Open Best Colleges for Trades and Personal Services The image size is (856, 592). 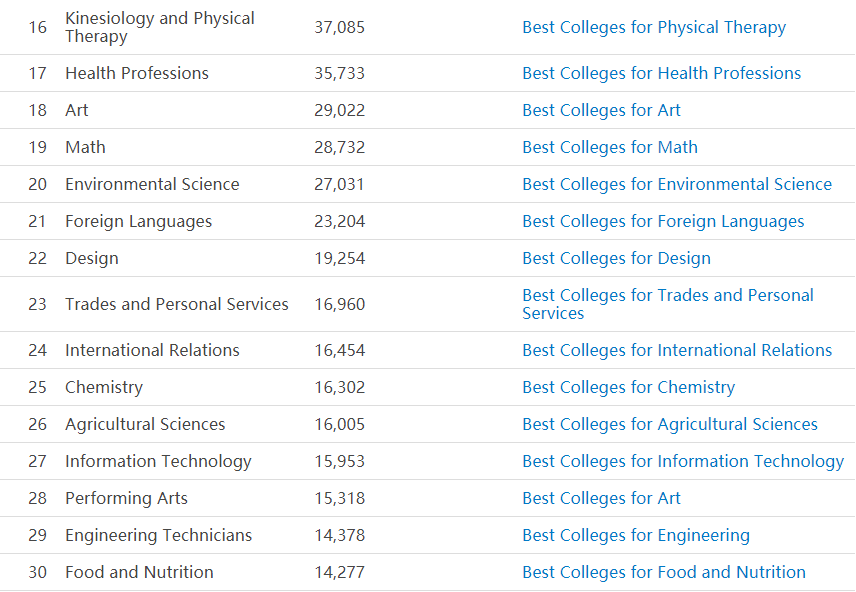point(668,304)
